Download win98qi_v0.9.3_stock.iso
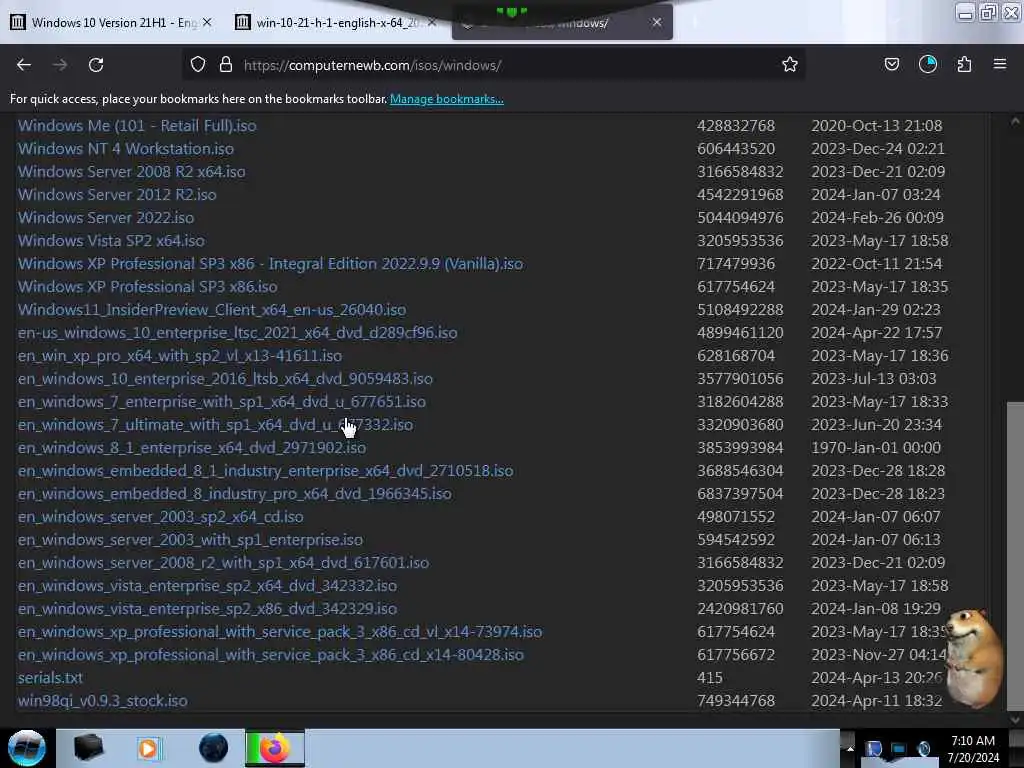 click(x=103, y=701)
